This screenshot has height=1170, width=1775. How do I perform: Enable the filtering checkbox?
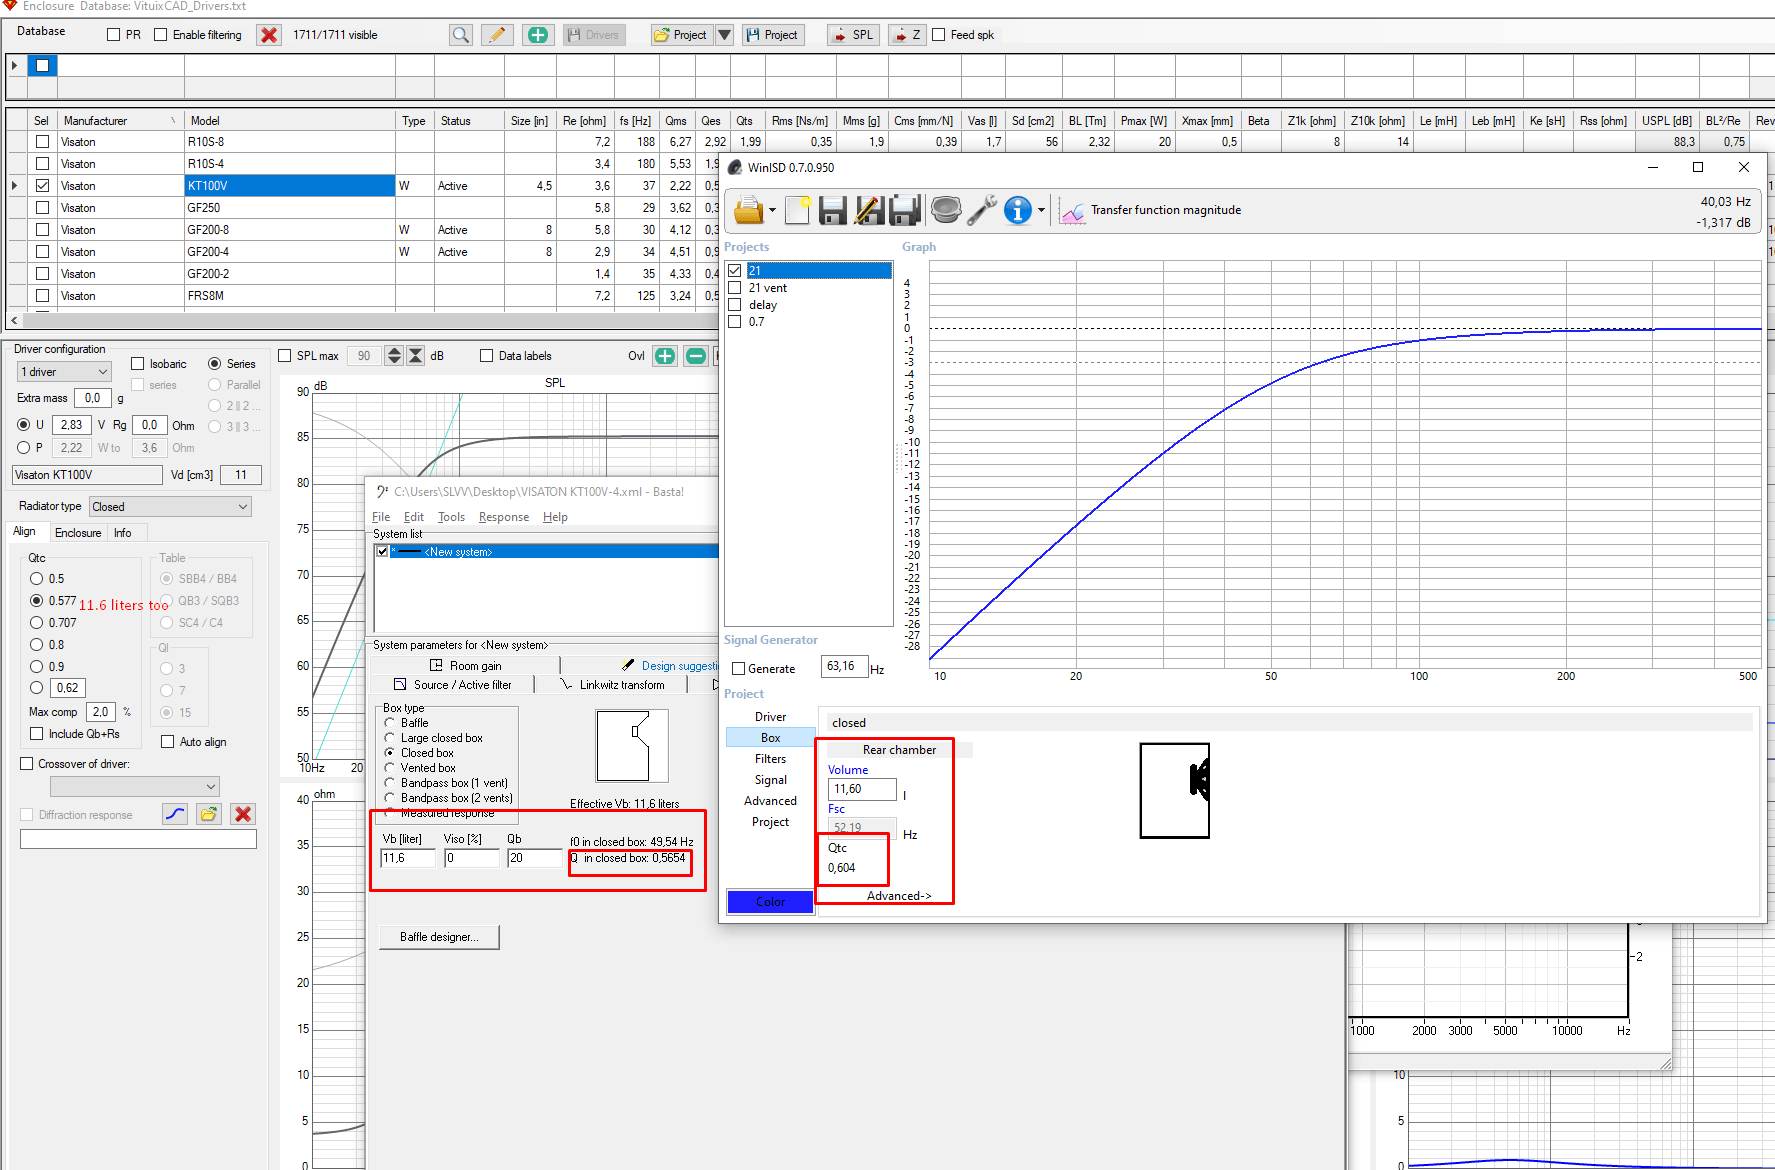[x=161, y=35]
